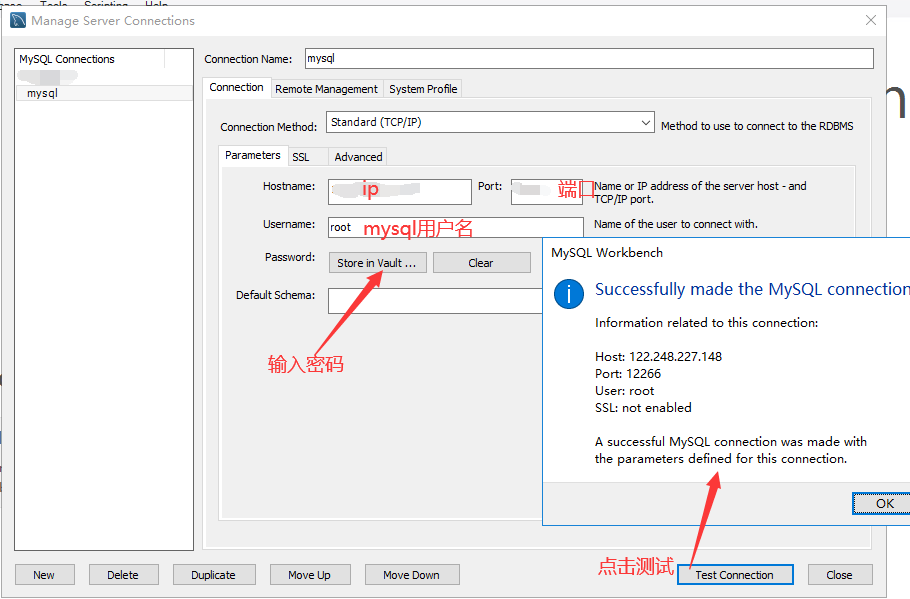Open the Connection Method dropdown

pyautogui.click(x=490, y=122)
